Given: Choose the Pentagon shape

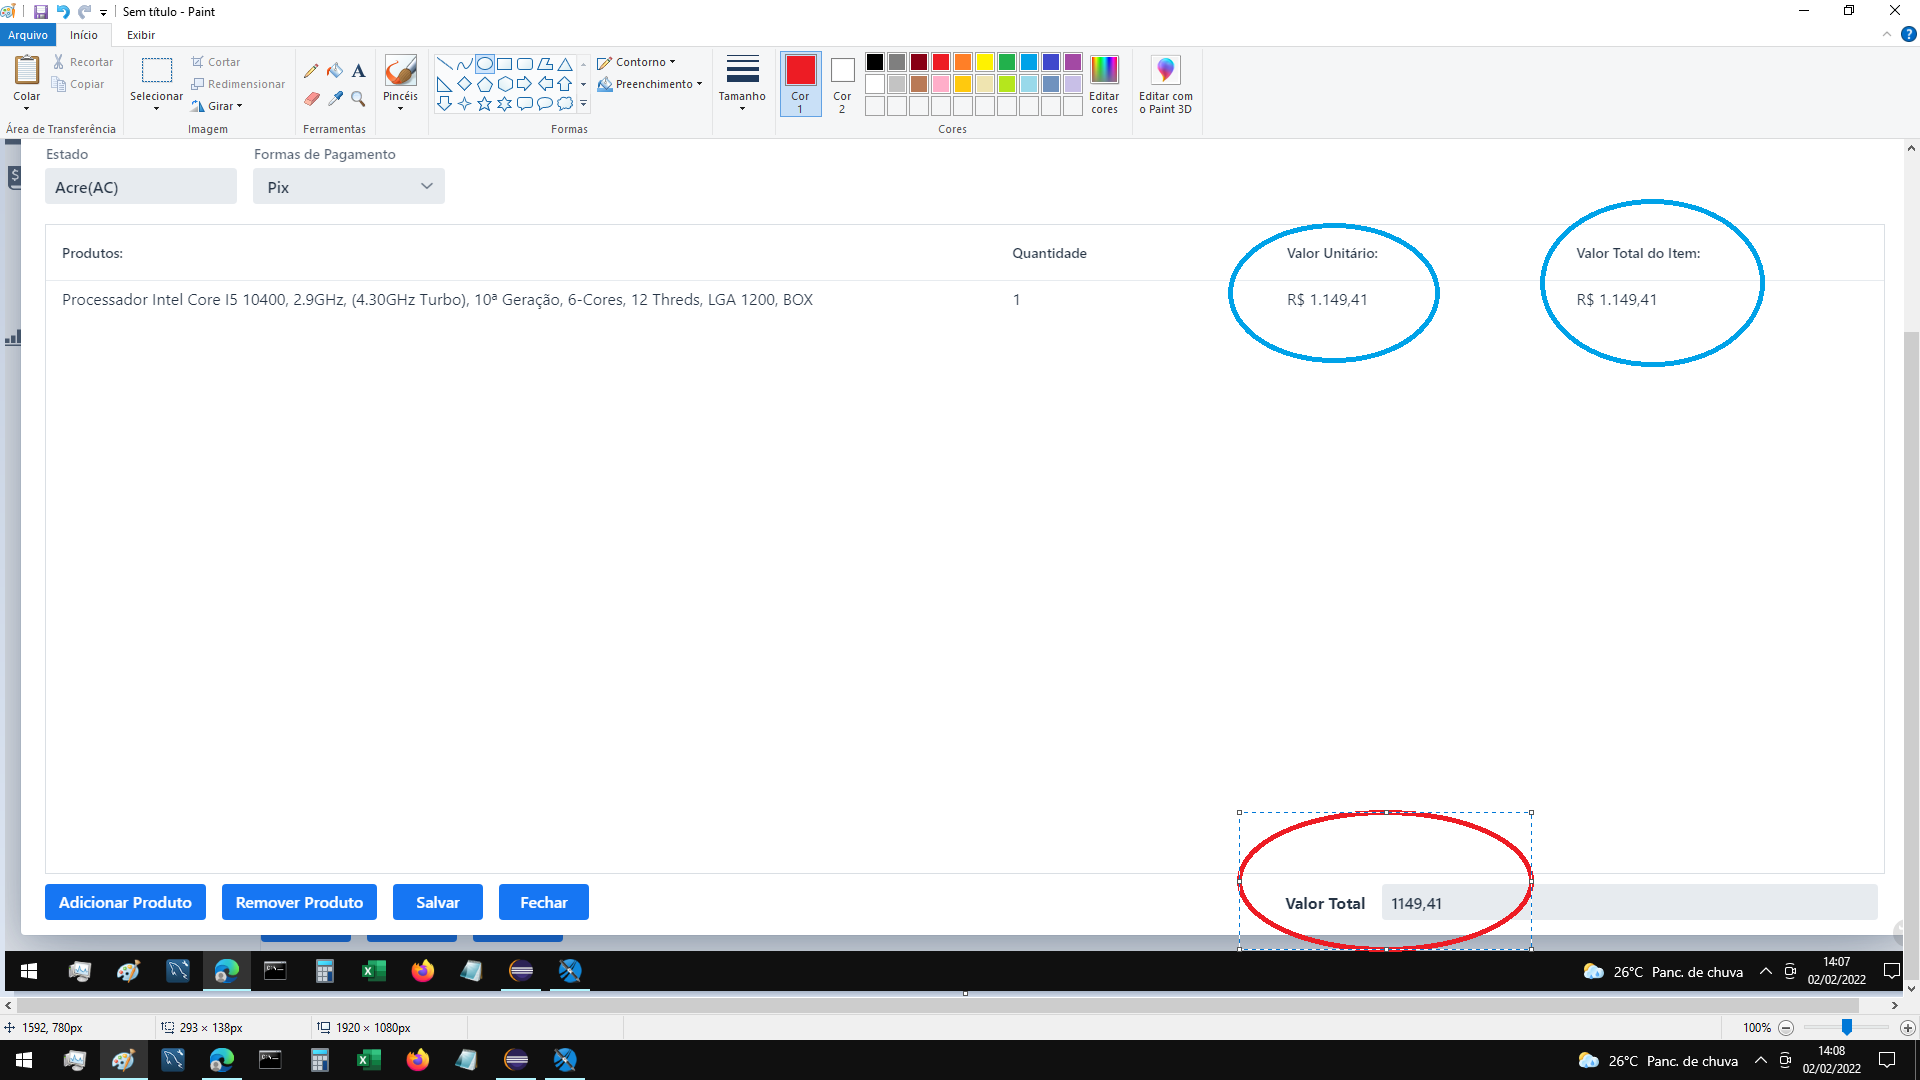Looking at the screenshot, I should click(484, 84).
